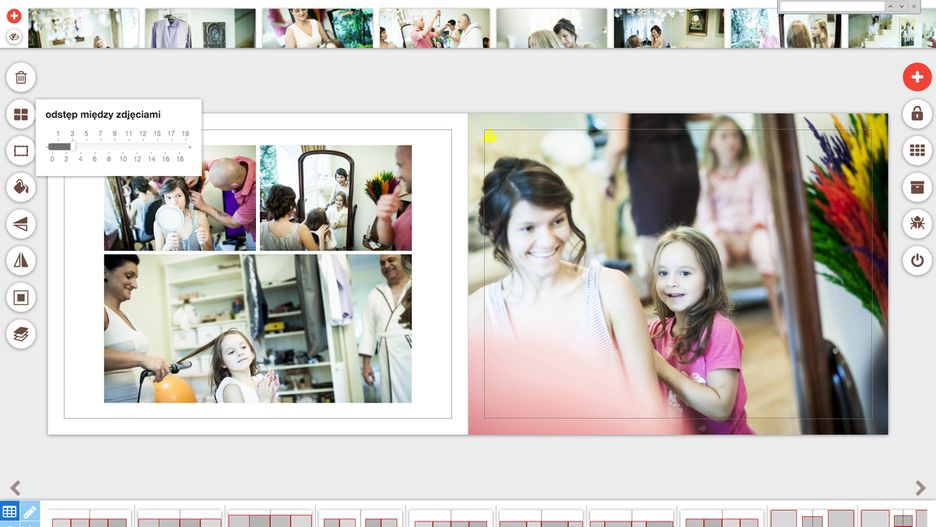The height and width of the screenshot is (527, 936).
Task: Open the paint bucket fill tool
Action: pyautogui.click(x=21, y=187)
